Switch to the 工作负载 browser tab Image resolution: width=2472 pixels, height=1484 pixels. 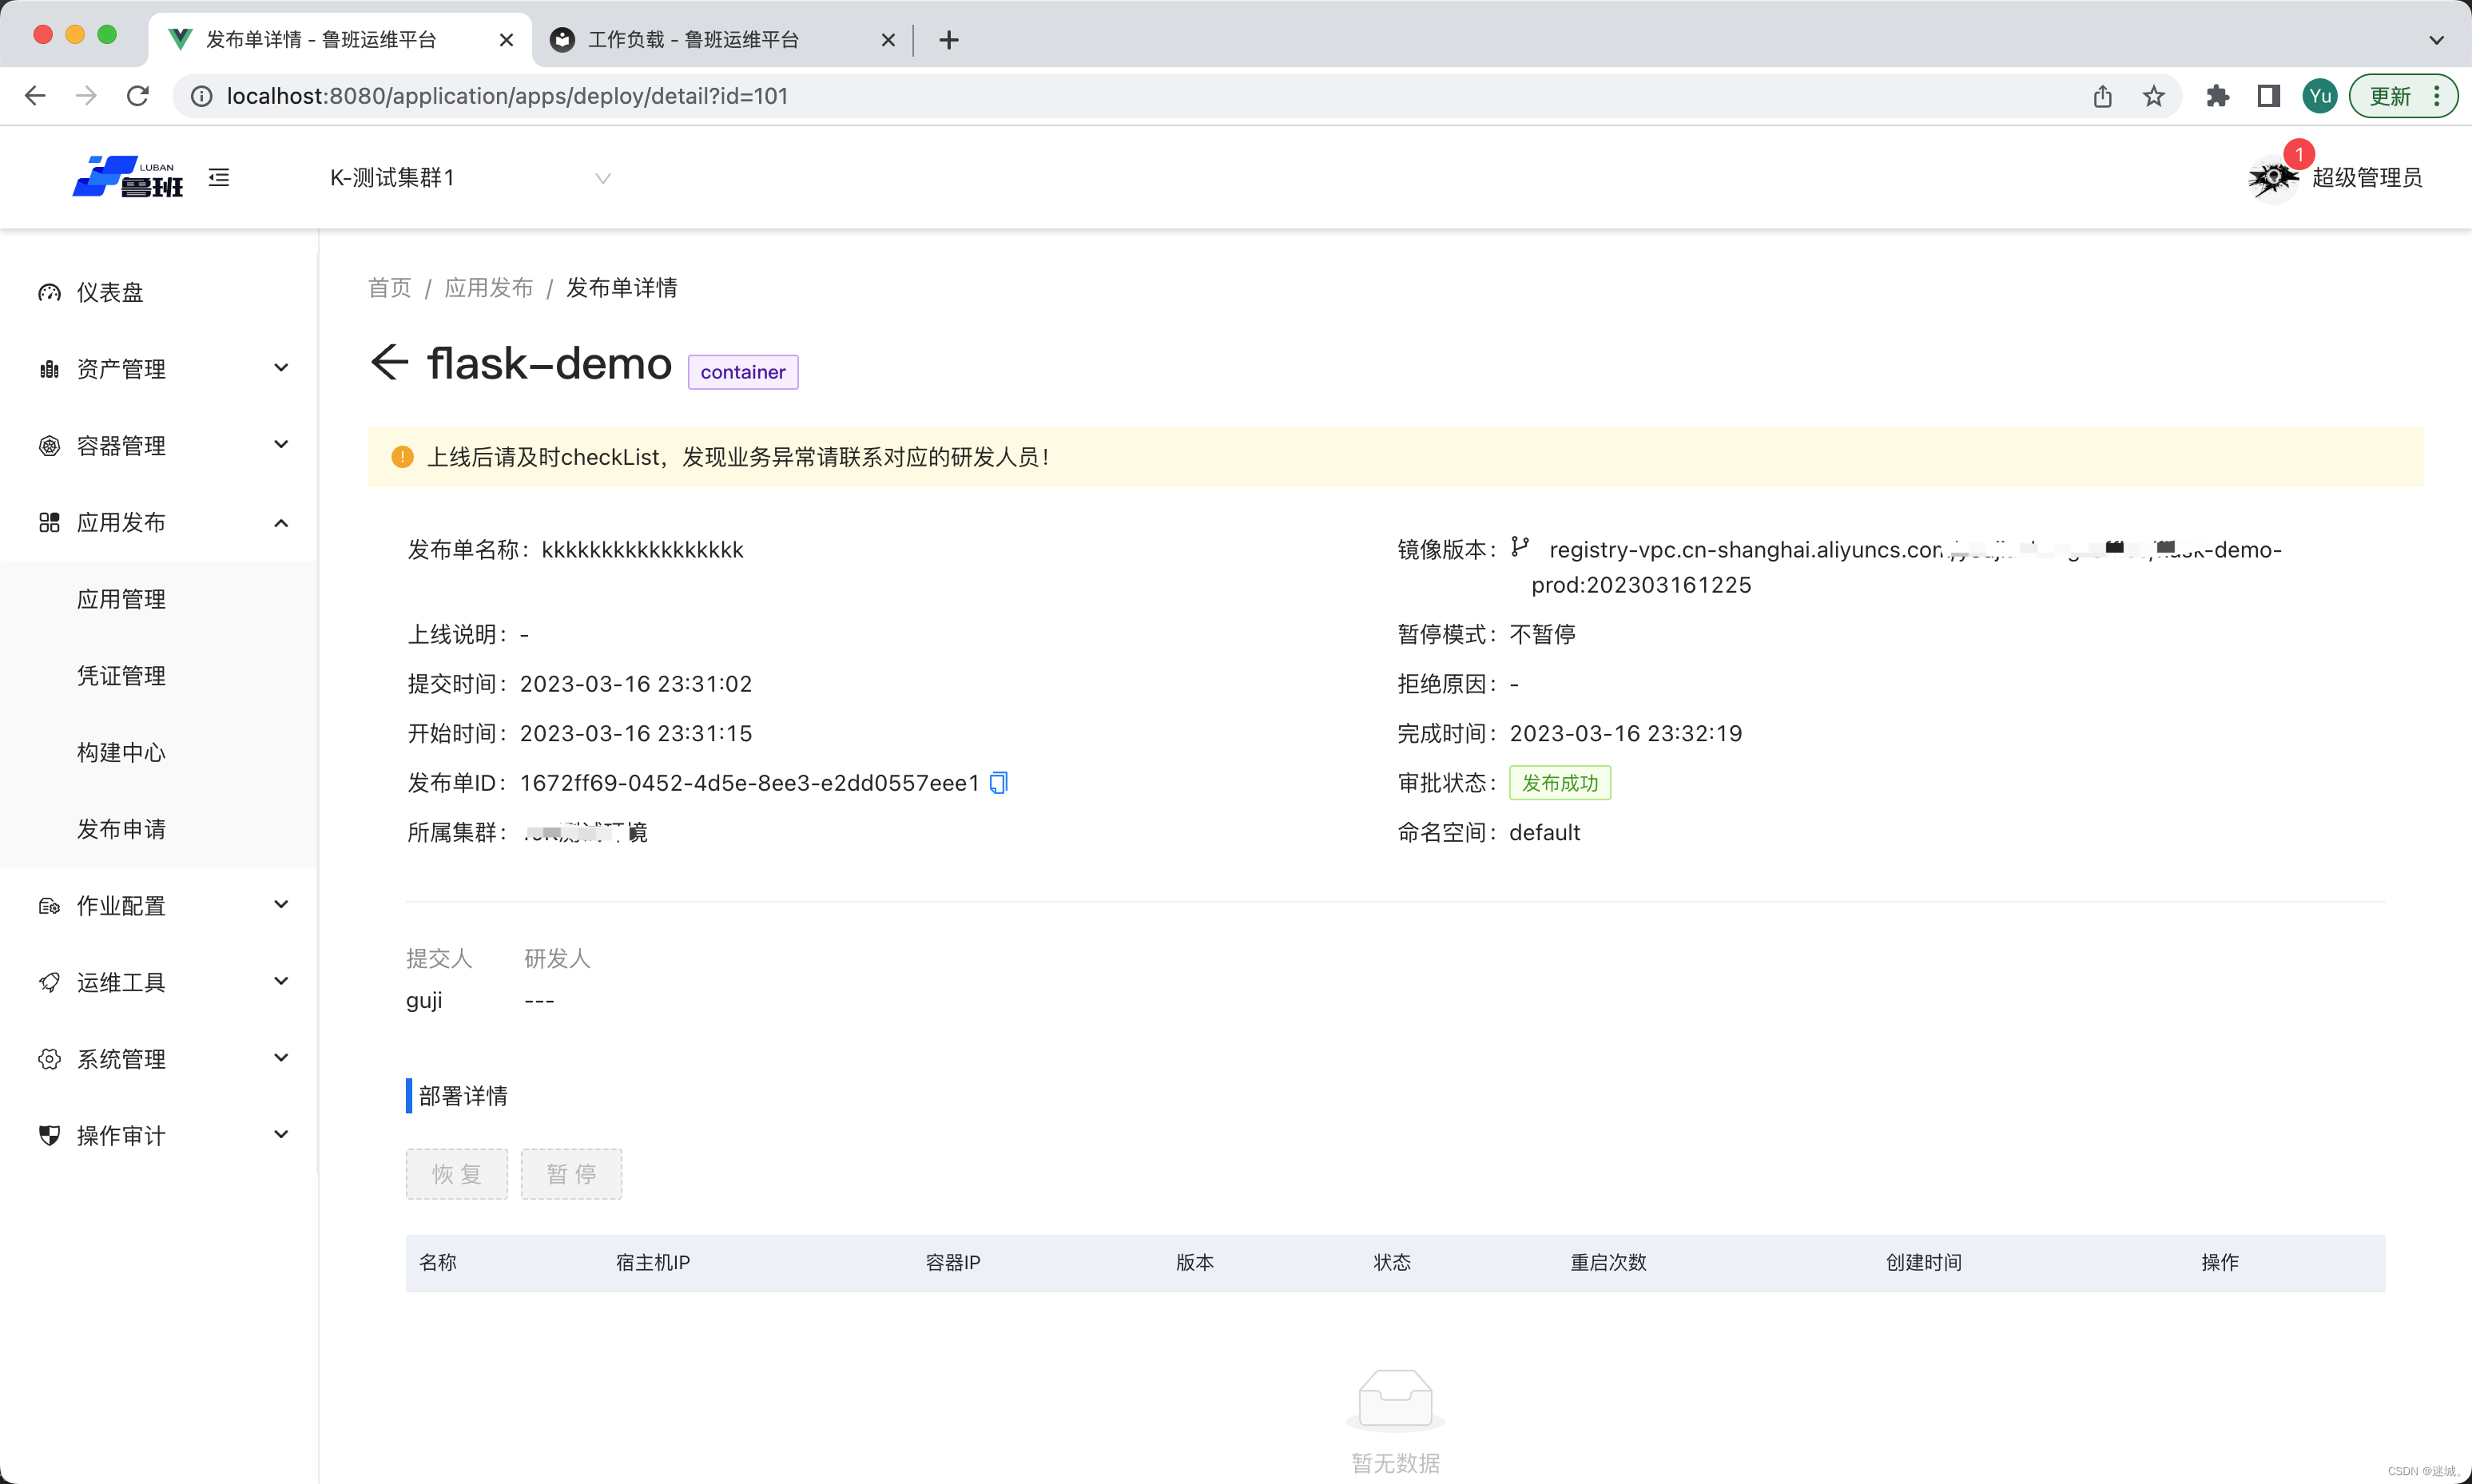click(x=693, y=40)
